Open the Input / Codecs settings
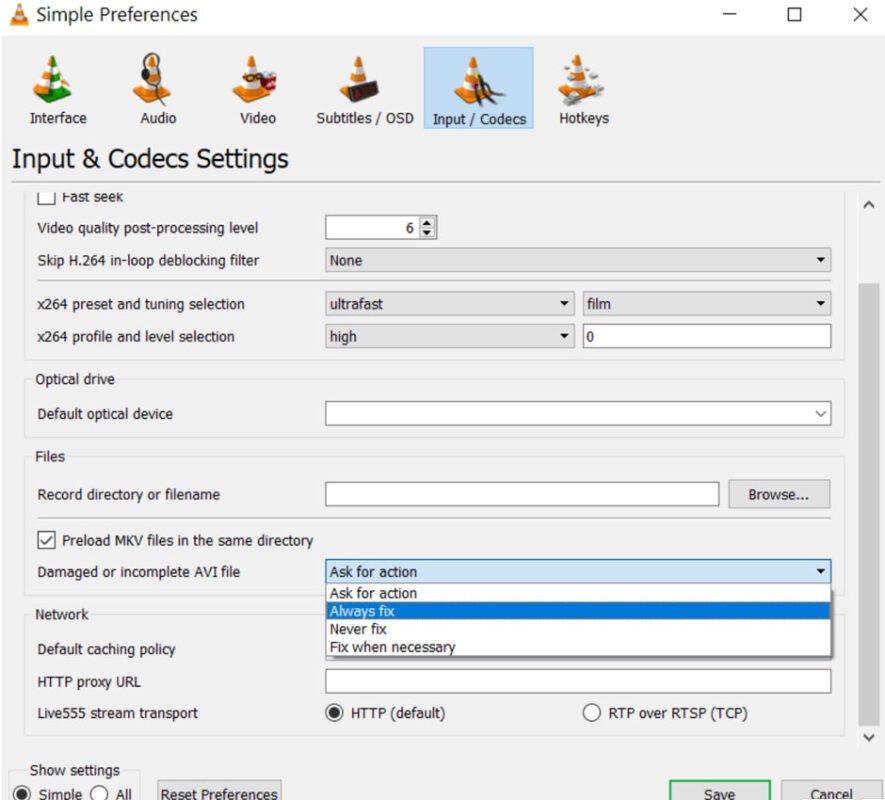 coord(478,88)
